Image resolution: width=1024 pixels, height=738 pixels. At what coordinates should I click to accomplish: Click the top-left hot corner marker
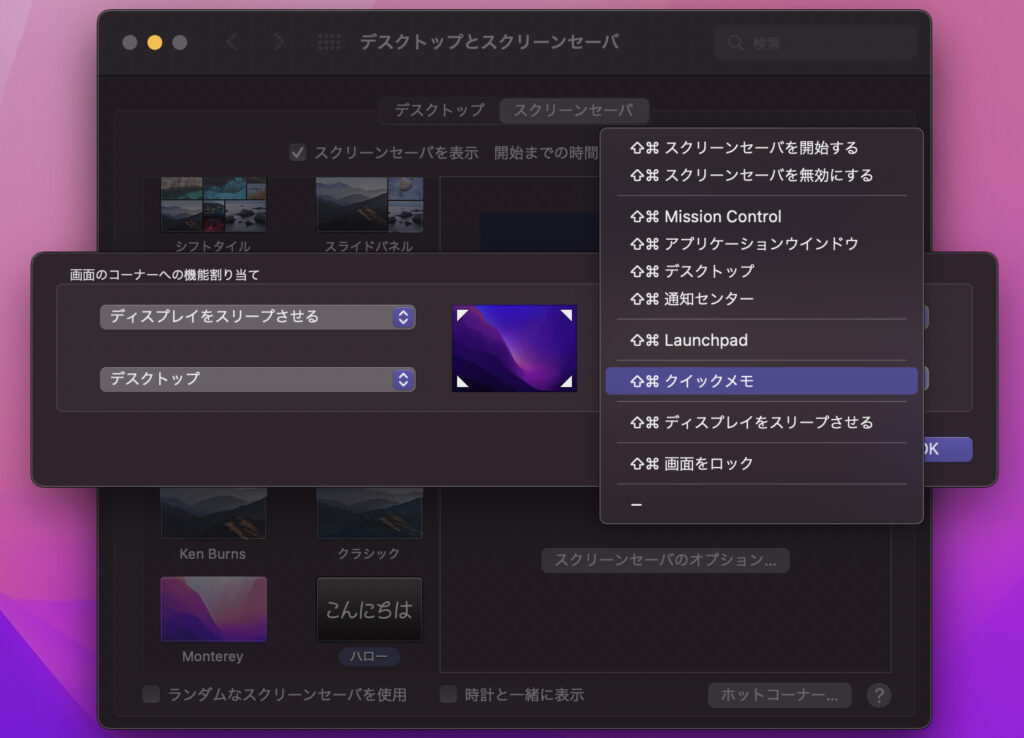click(462, 315)
